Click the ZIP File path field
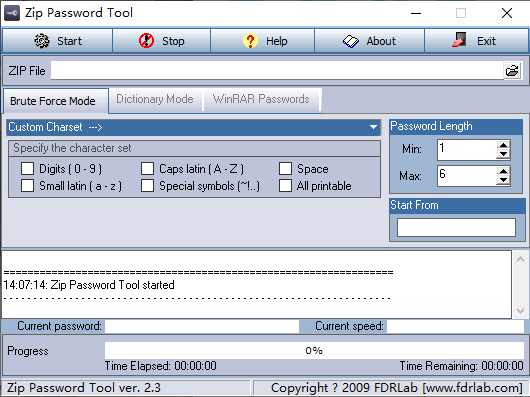 coord(277,71)
